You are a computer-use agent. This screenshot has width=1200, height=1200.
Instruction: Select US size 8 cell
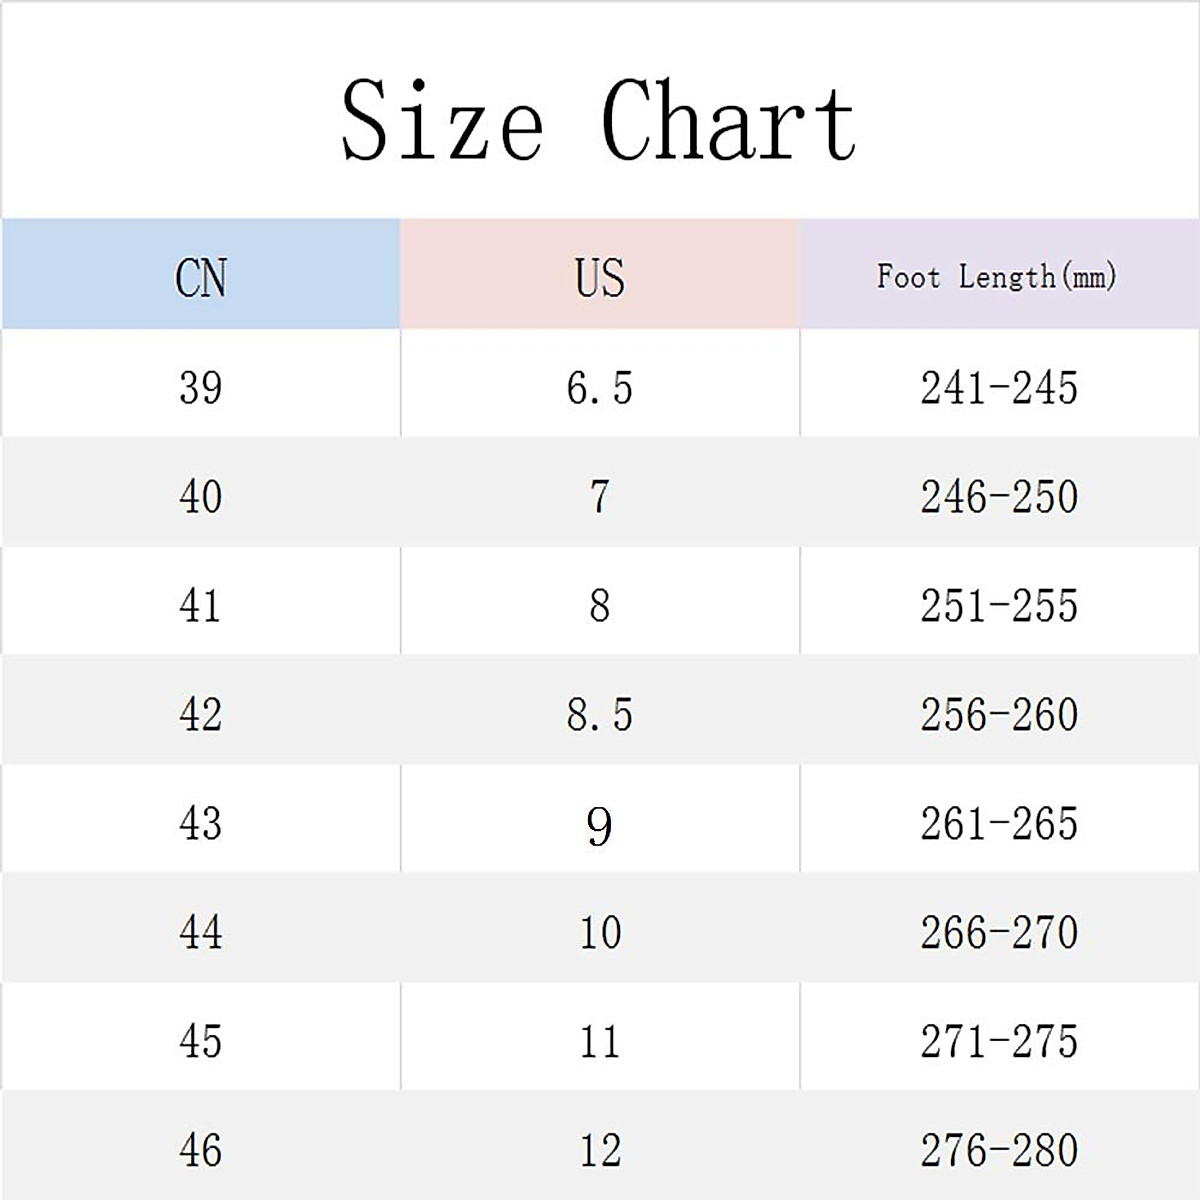(600, 605)
